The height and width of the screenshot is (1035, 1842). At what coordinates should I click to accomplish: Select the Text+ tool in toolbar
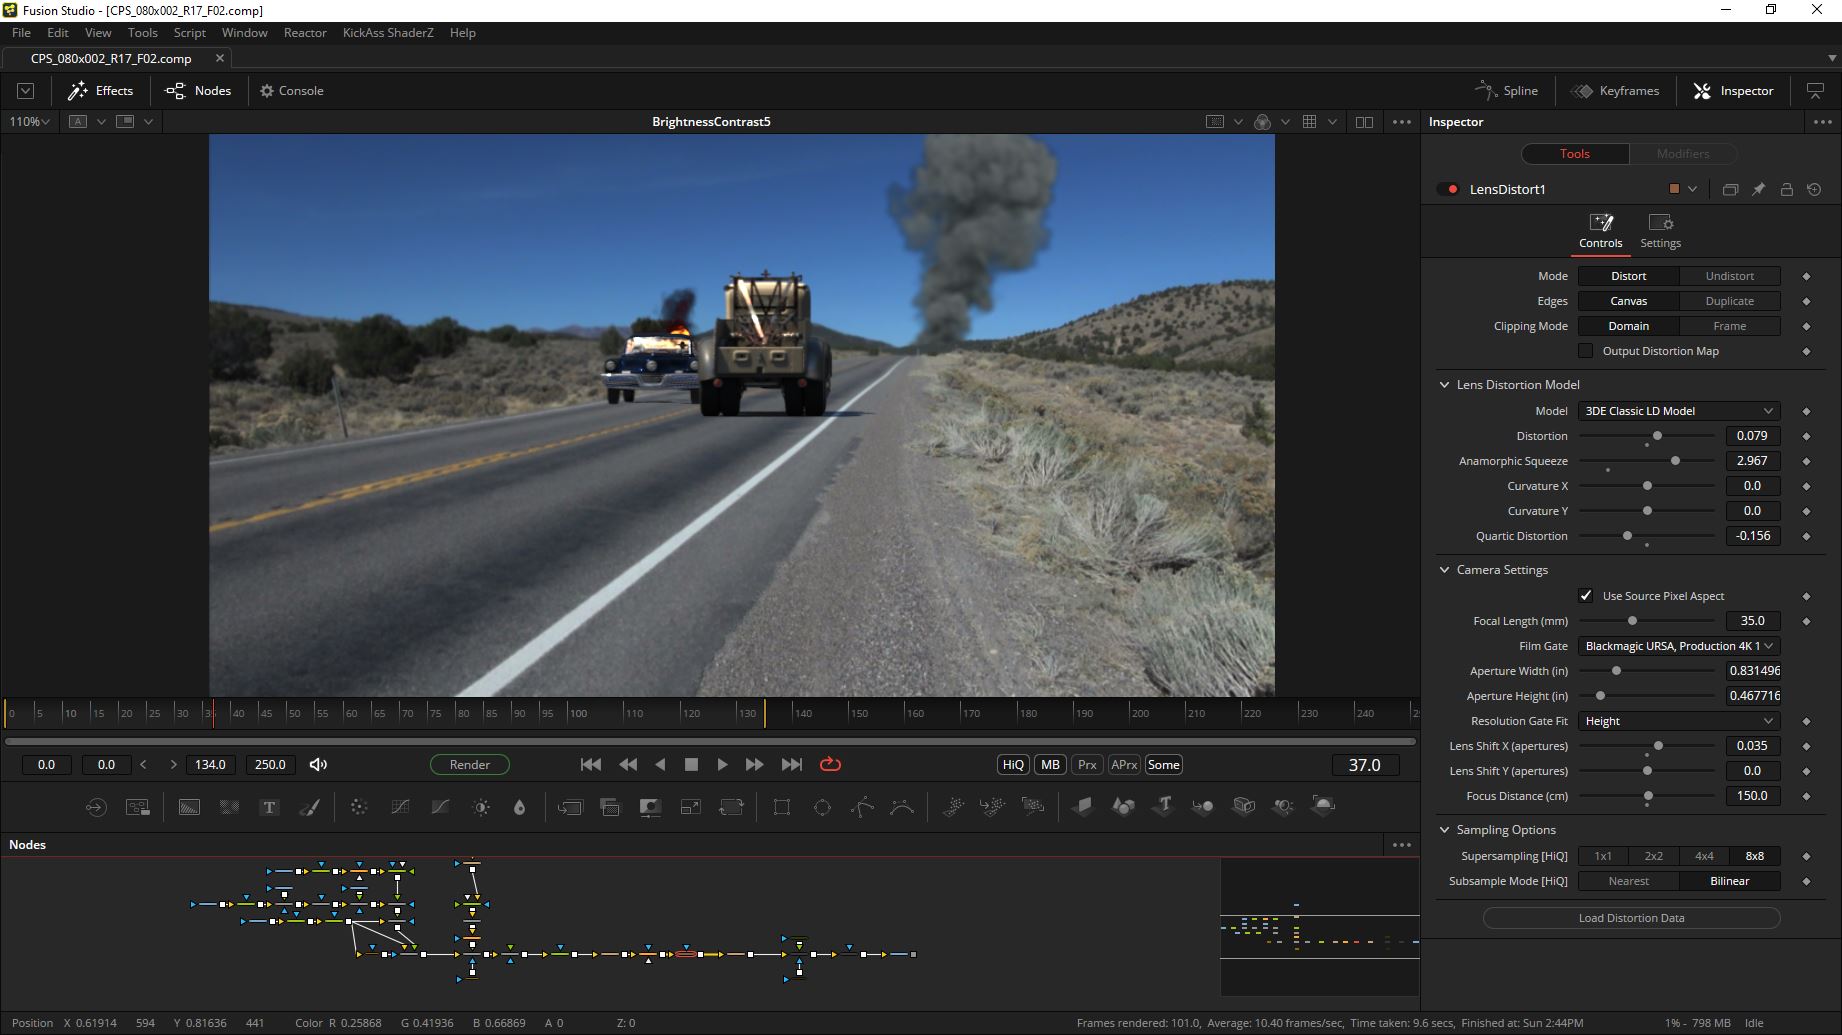269,807
